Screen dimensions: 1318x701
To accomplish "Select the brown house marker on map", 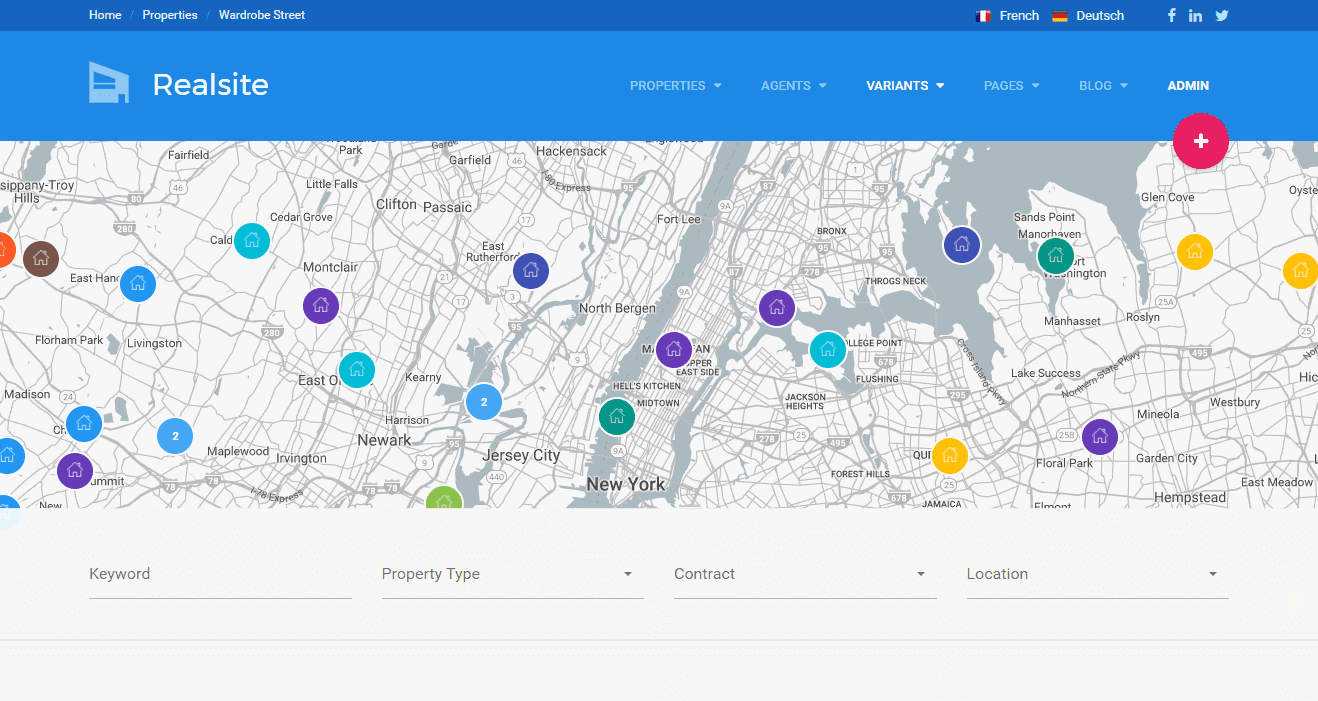I will (x=41, y=259).
